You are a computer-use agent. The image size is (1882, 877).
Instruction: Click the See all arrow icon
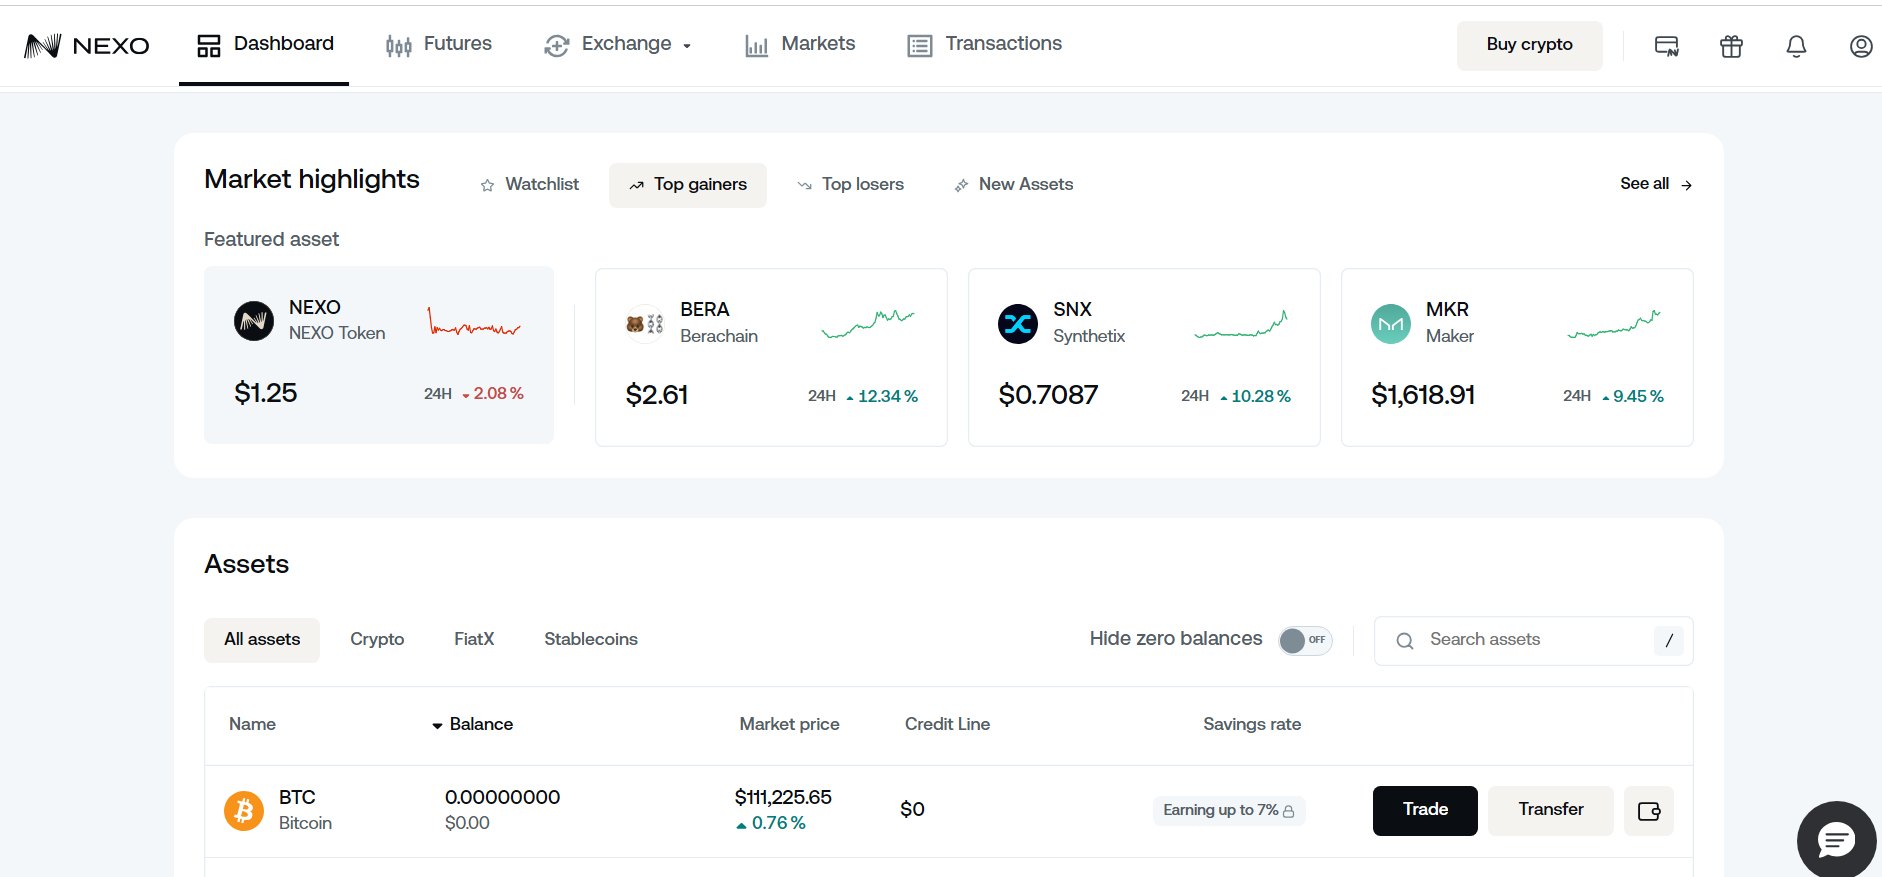pos(1686,185)
